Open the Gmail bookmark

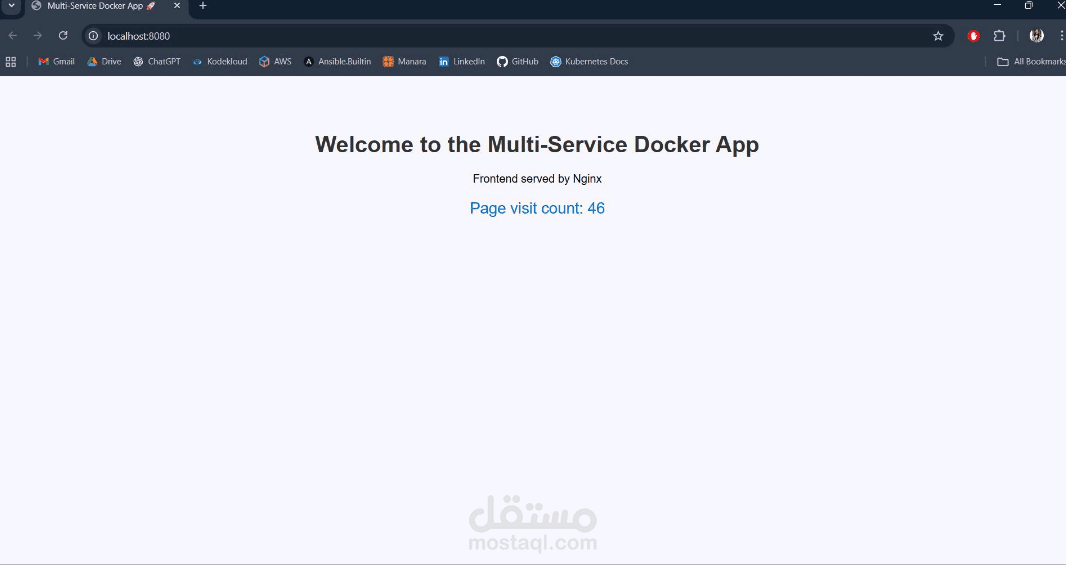click(x=56, y=62)
